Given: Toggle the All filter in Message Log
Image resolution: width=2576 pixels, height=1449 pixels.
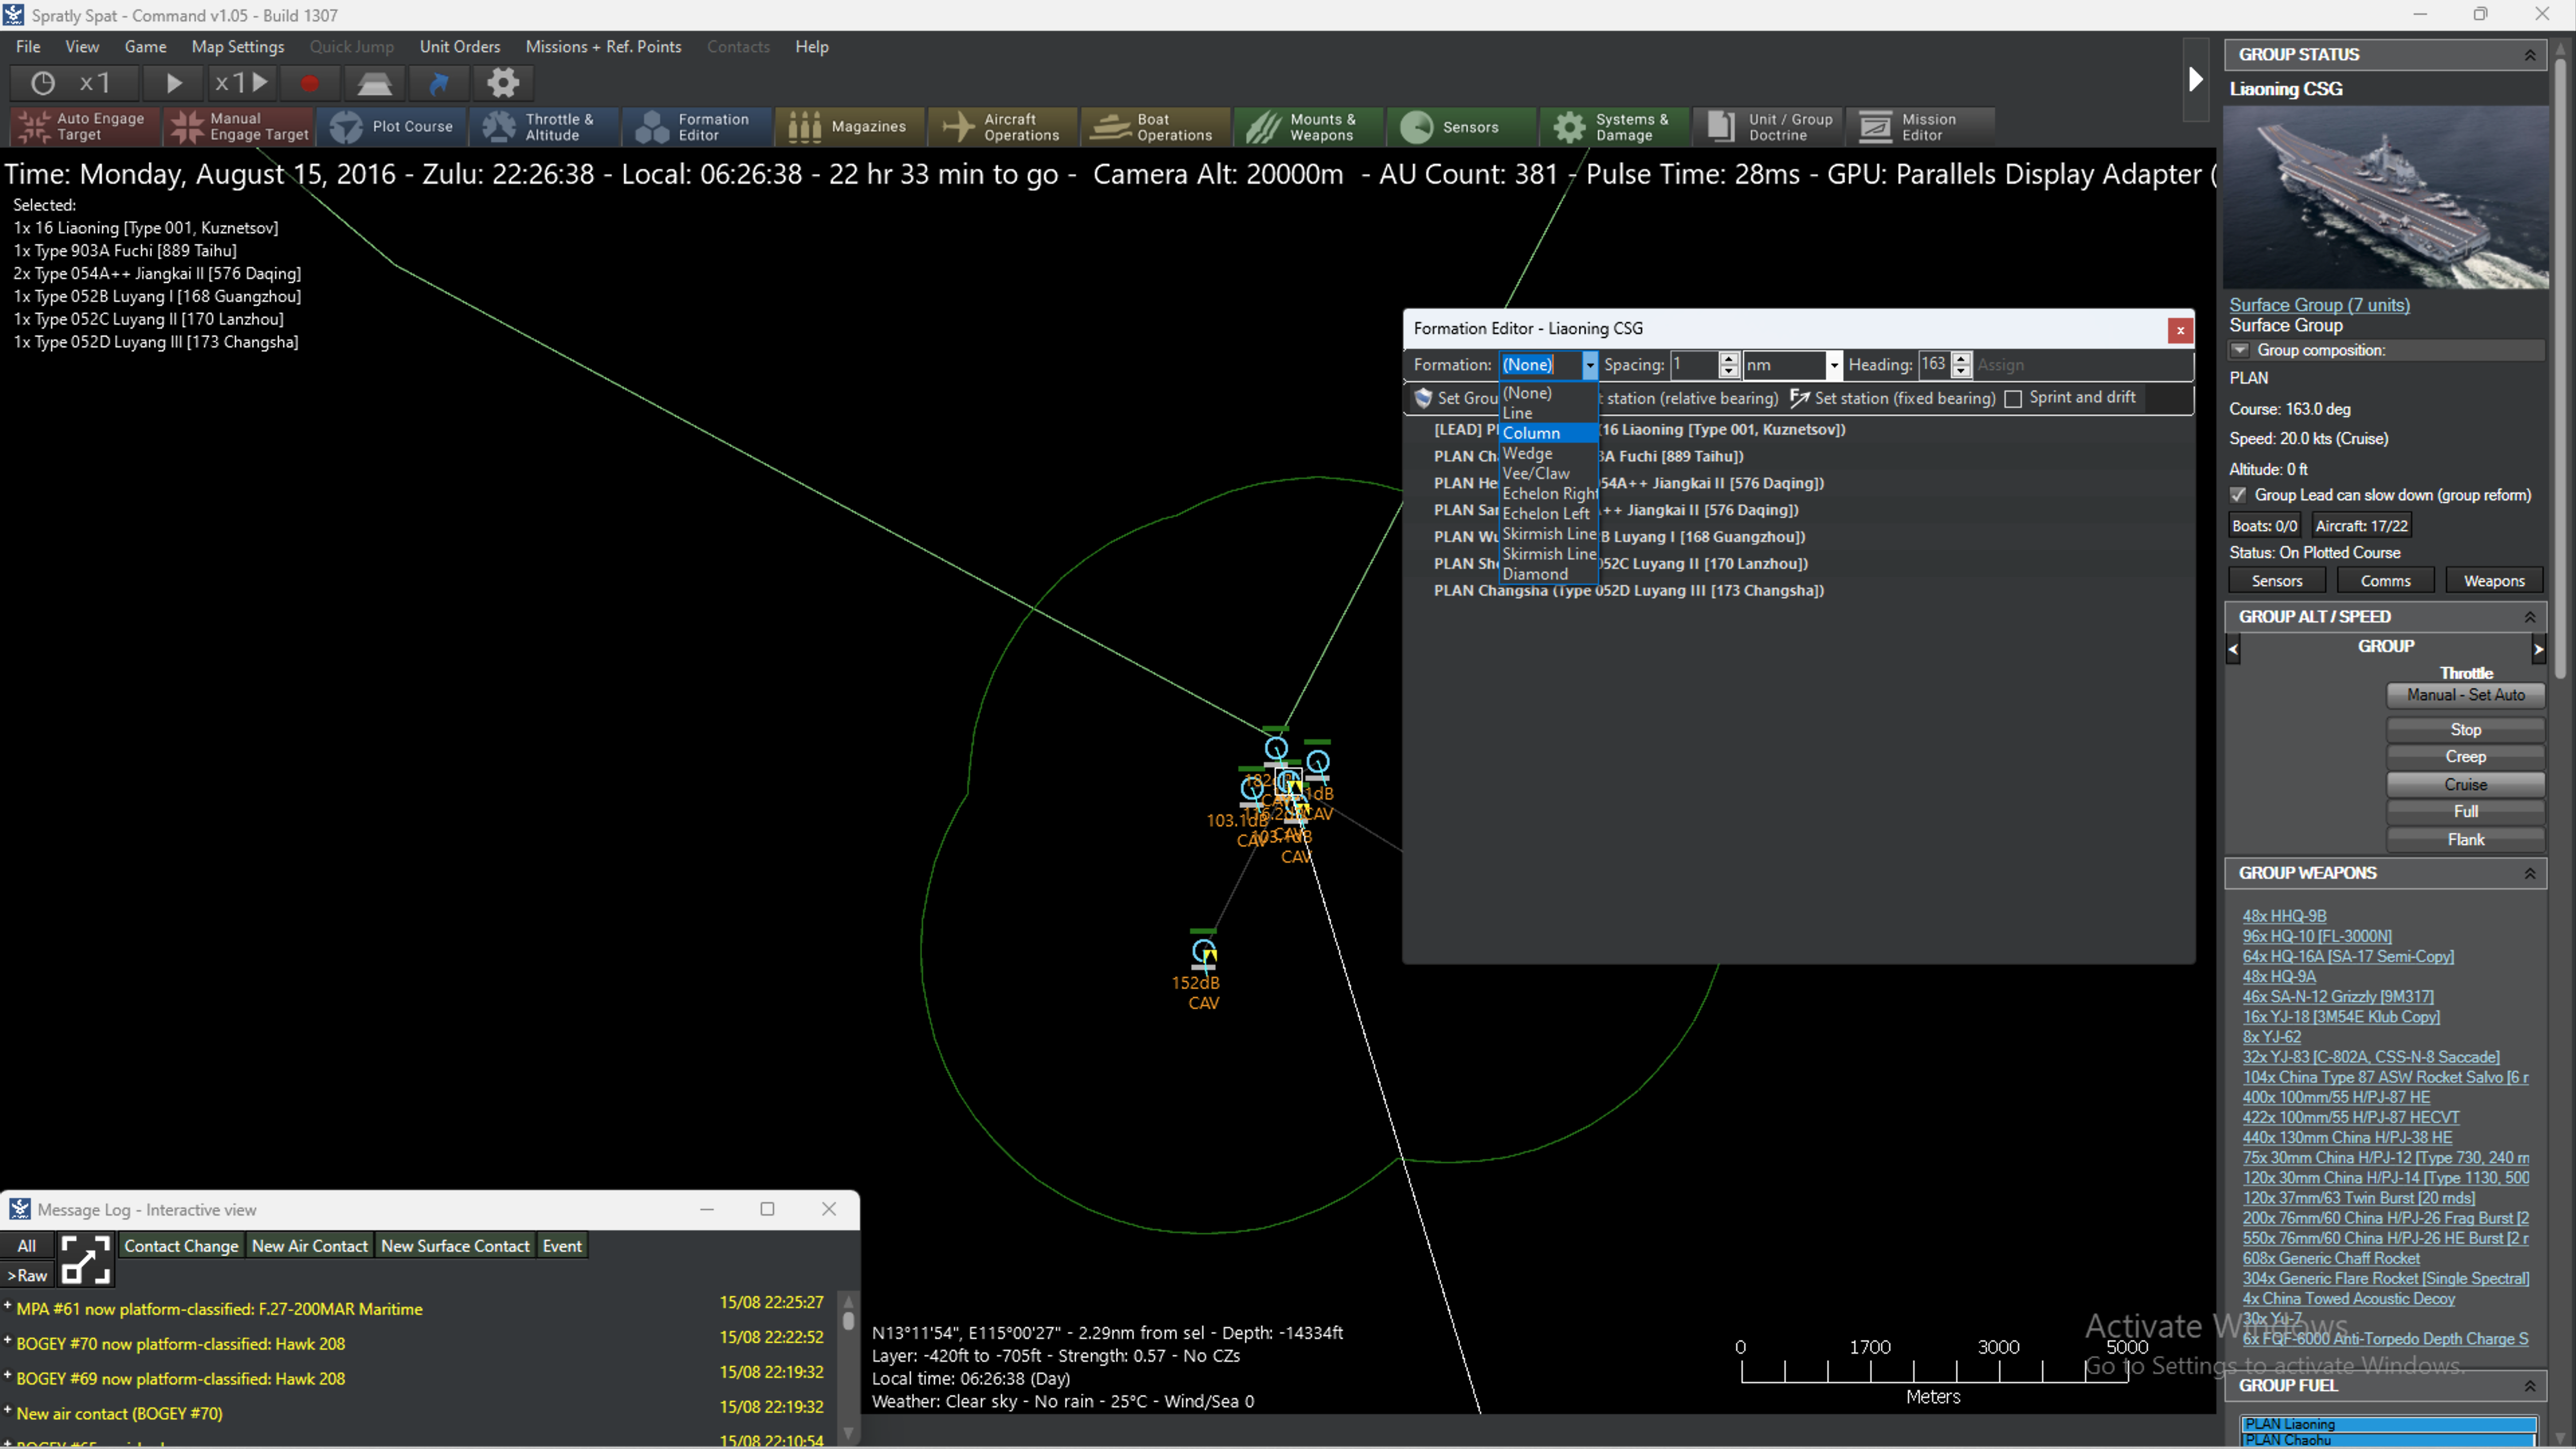Looking at the screenshot, I should click(27, 1246).
